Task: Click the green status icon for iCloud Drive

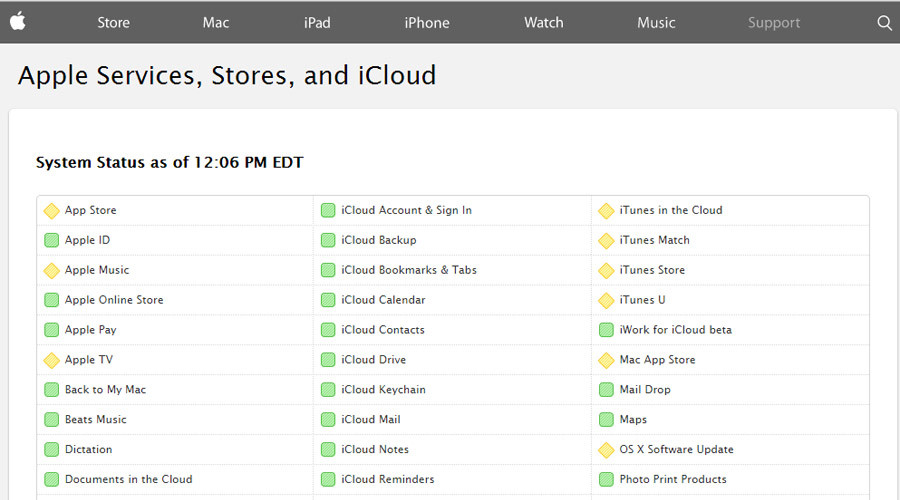Action: 328,359
